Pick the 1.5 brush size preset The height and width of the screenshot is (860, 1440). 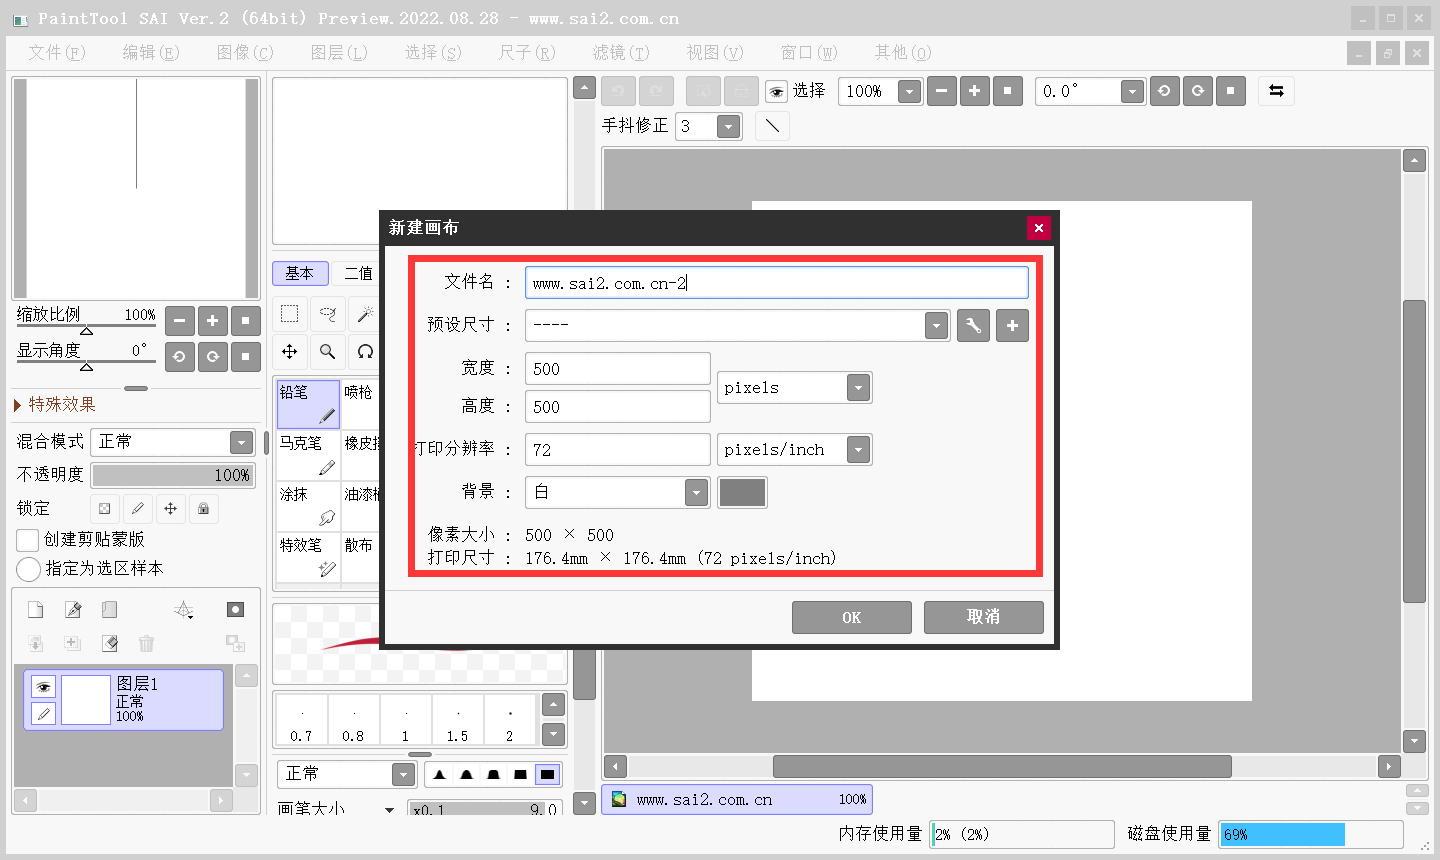[457, 721]
